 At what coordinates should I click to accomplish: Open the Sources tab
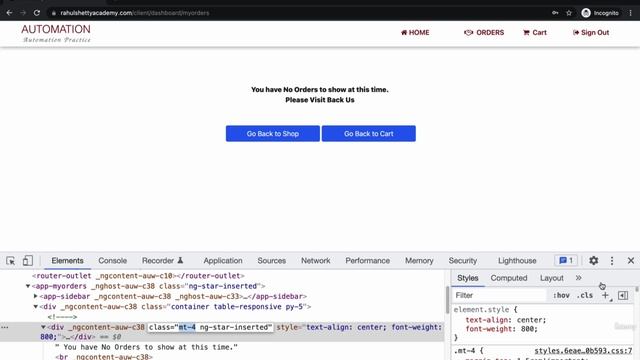pyautogui.click(x=272, y=261)
